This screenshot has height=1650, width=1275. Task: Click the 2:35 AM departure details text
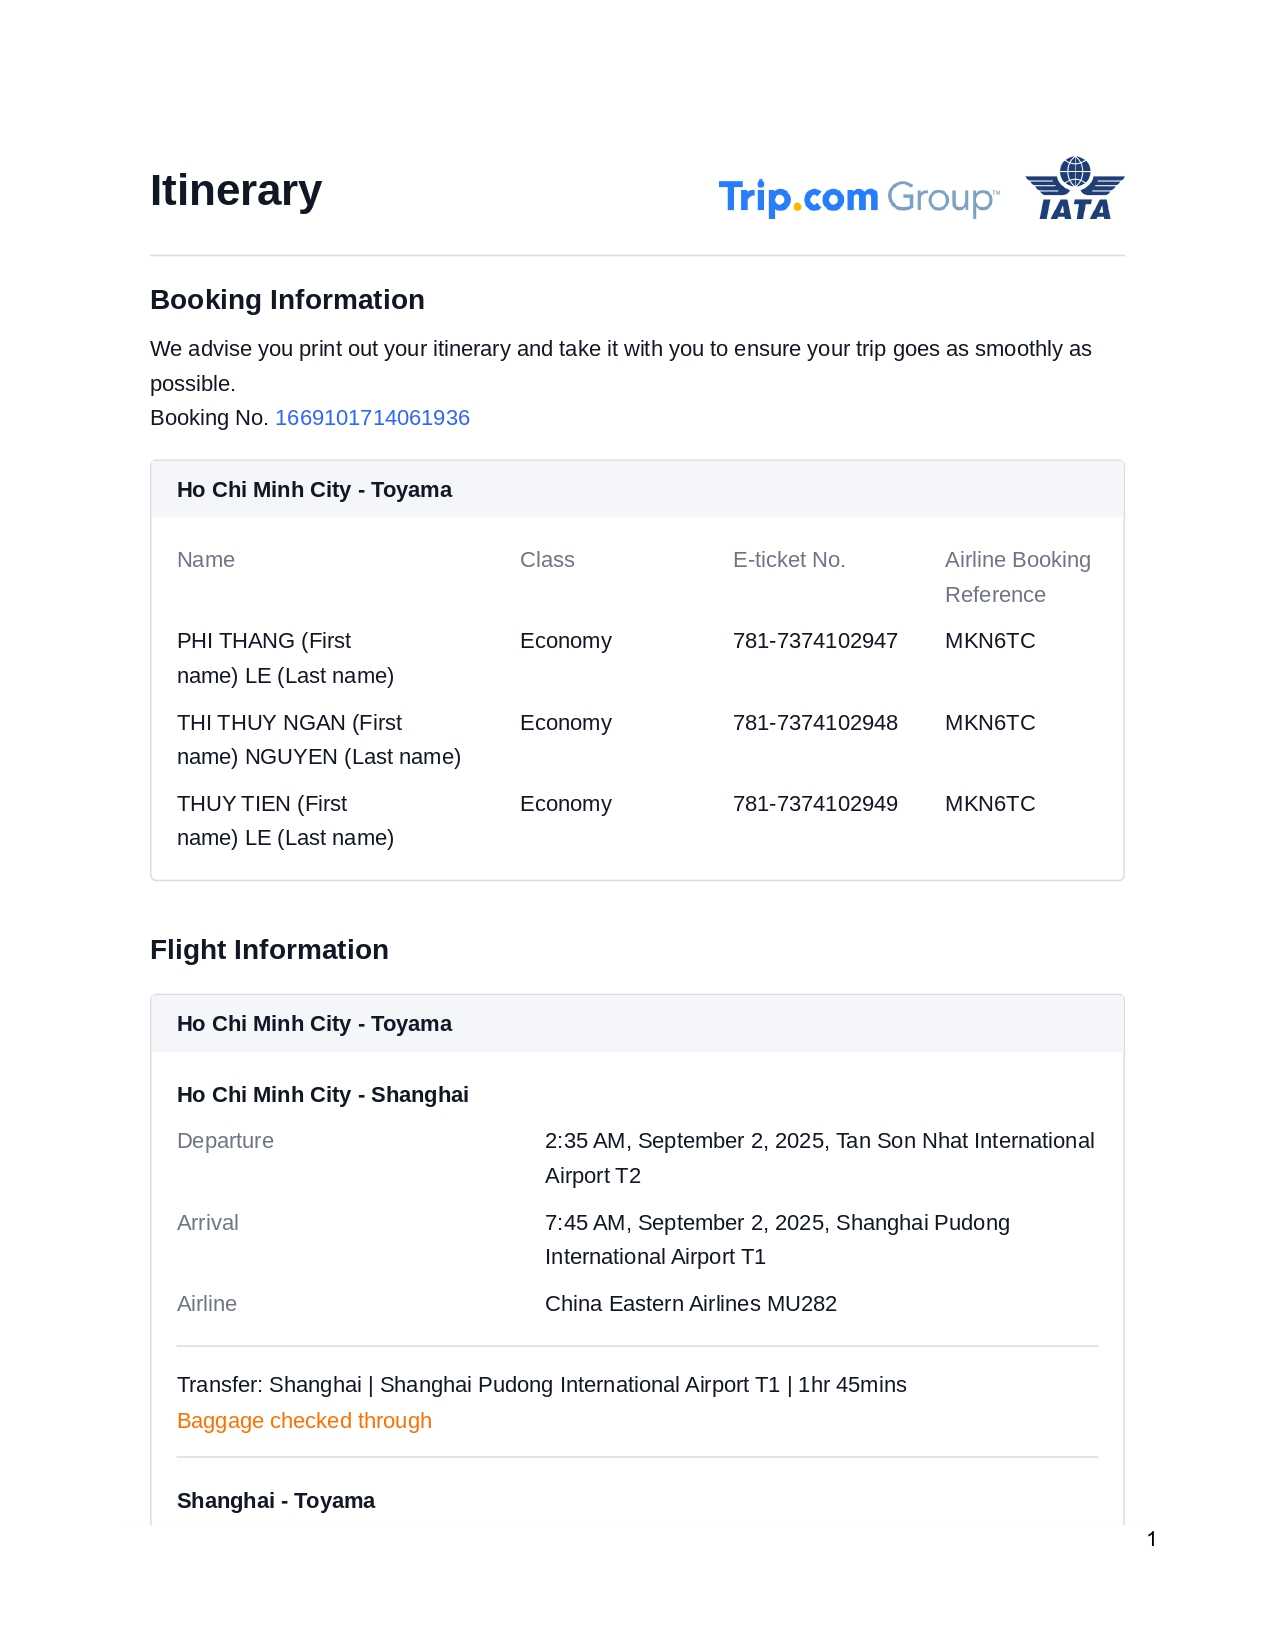[819, 1158]
